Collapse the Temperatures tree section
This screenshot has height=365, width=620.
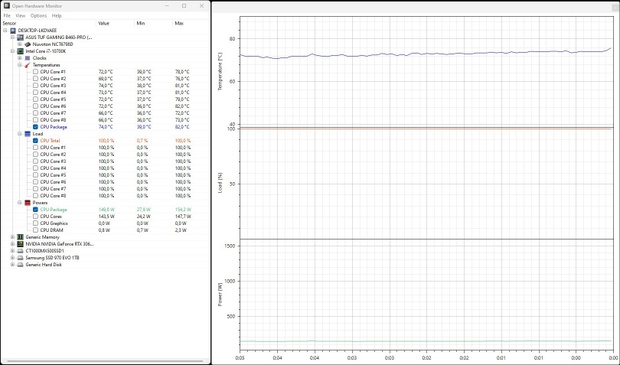click(x=20, y=65)
